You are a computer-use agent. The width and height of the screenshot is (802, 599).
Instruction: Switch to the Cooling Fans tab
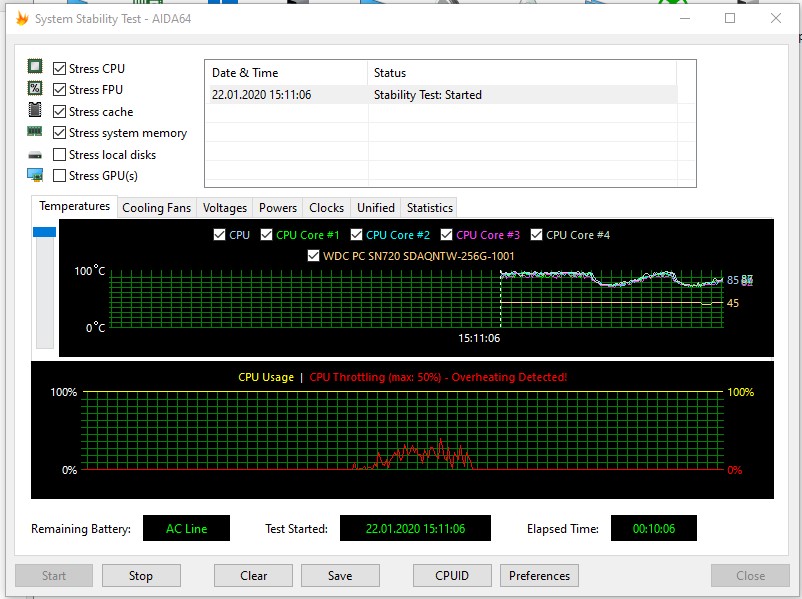tap(156, 208)
